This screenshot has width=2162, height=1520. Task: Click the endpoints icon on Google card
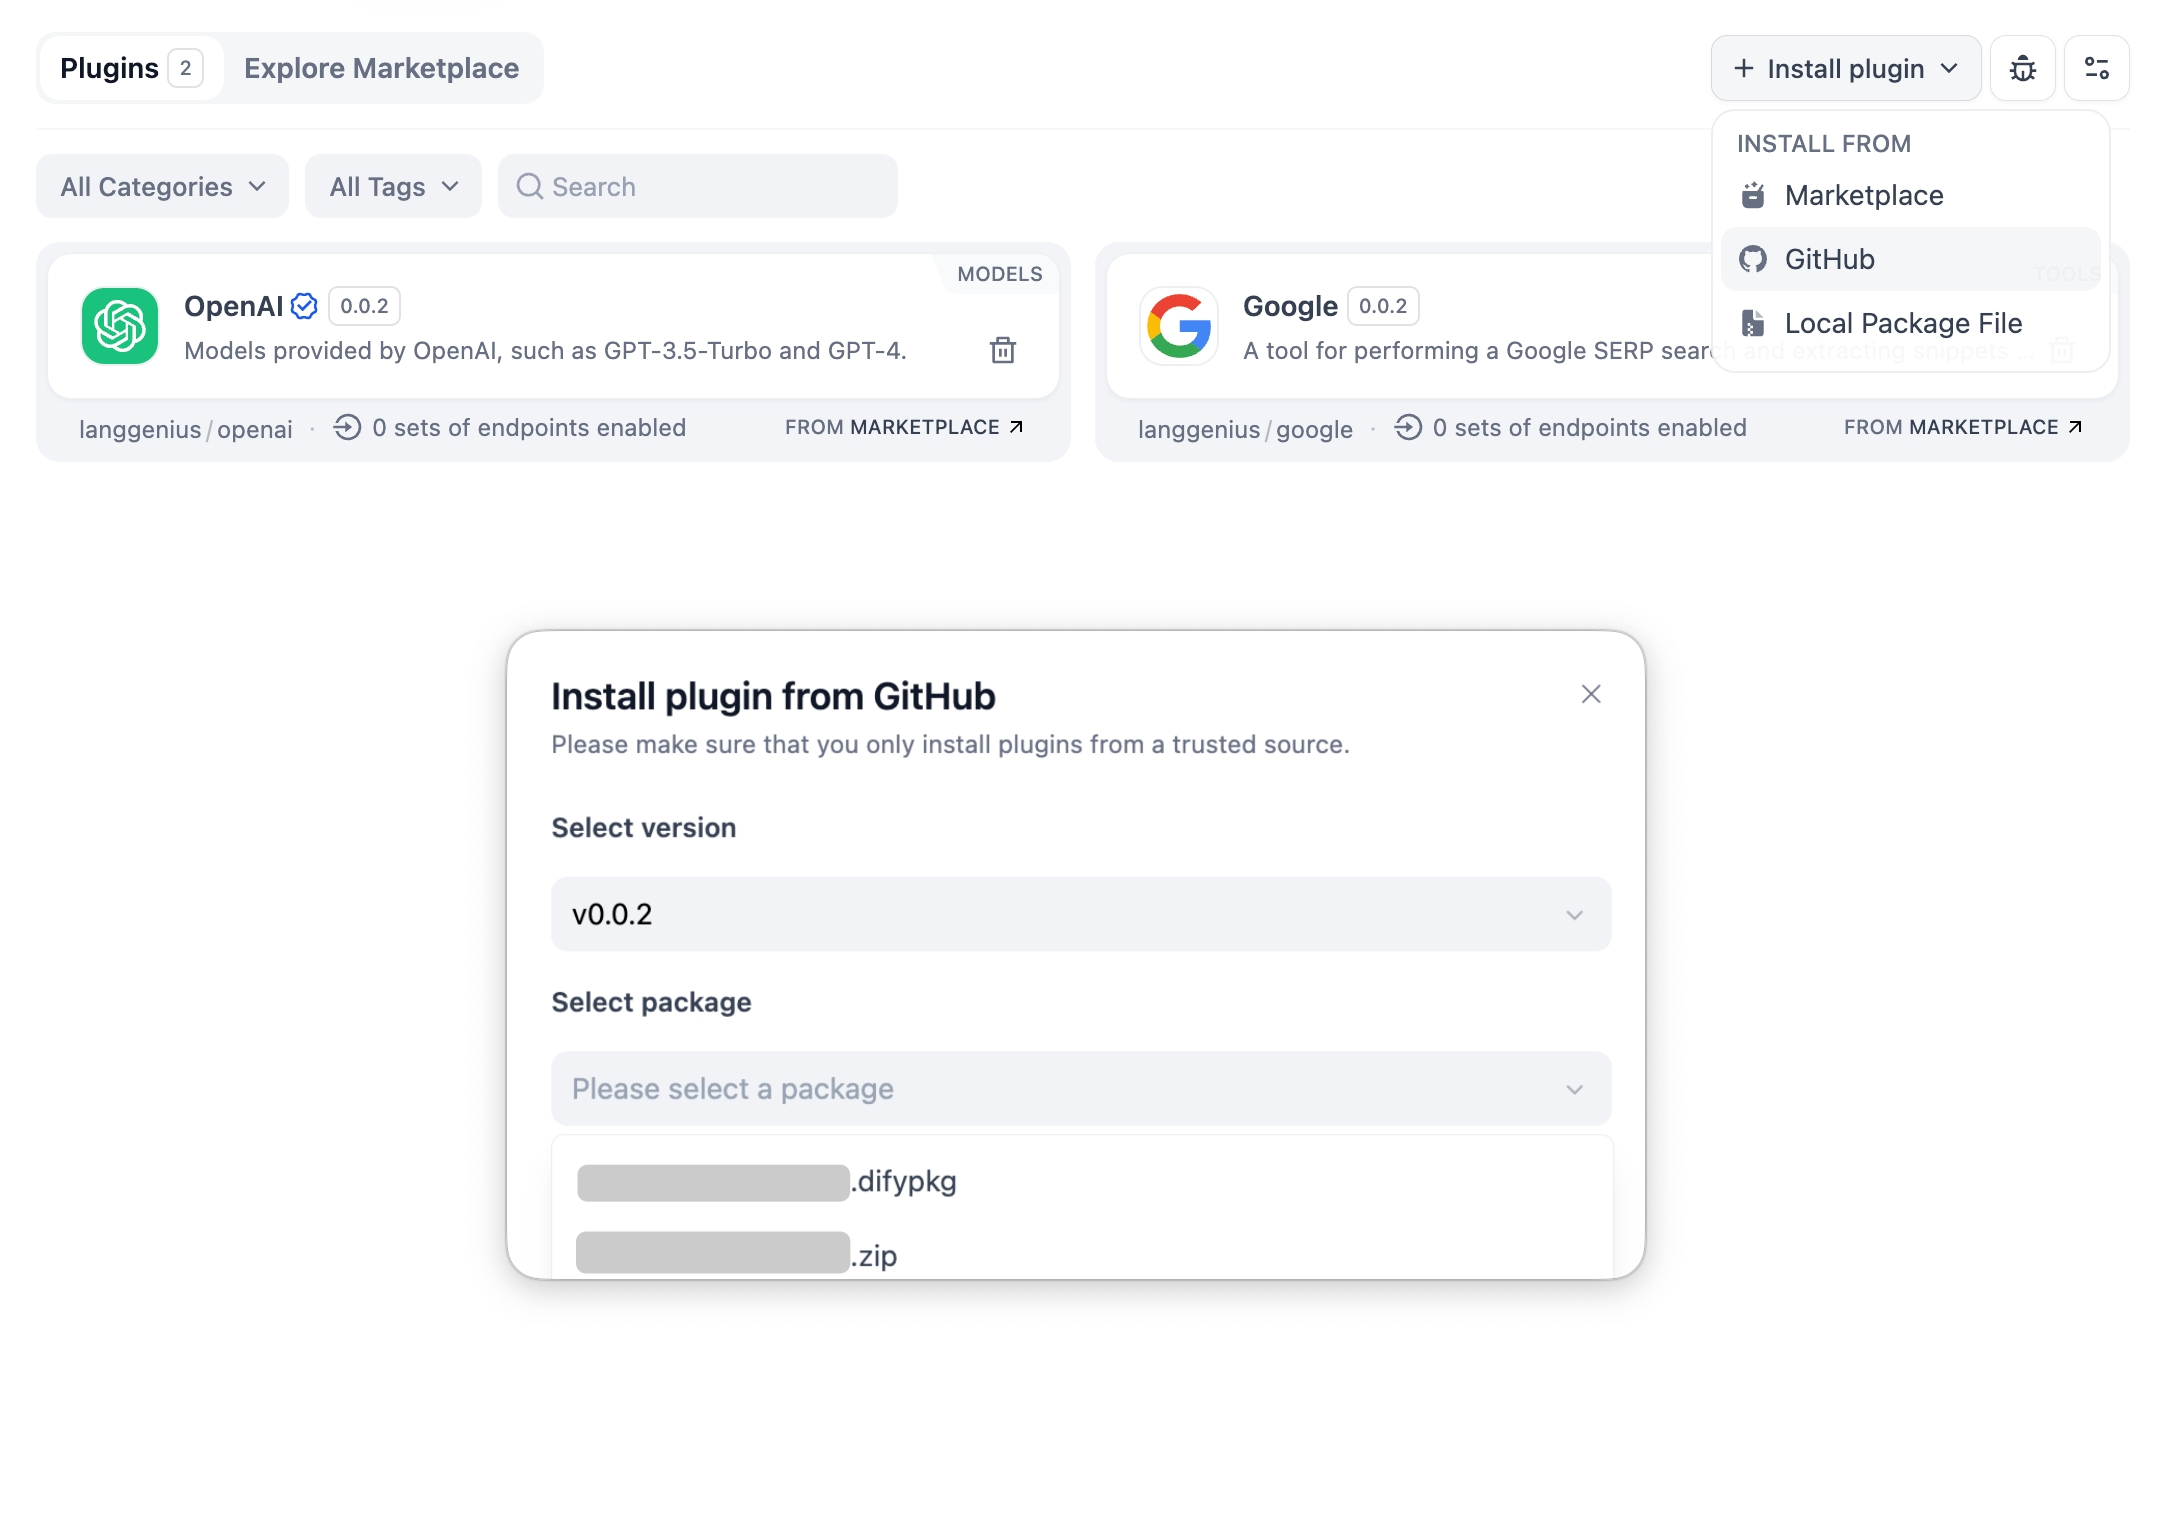[x=1407, y=428]
